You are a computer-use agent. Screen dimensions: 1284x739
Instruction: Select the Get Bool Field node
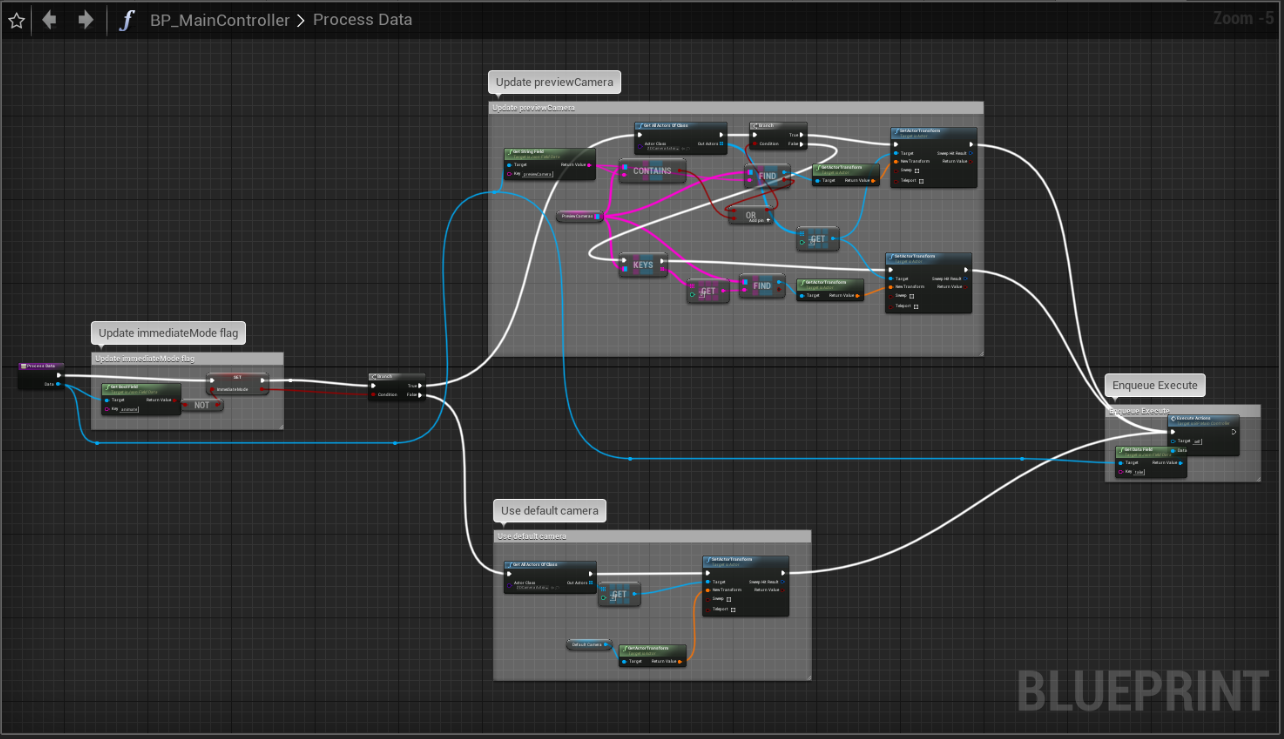pyautogui.click(x=141, y=398)
